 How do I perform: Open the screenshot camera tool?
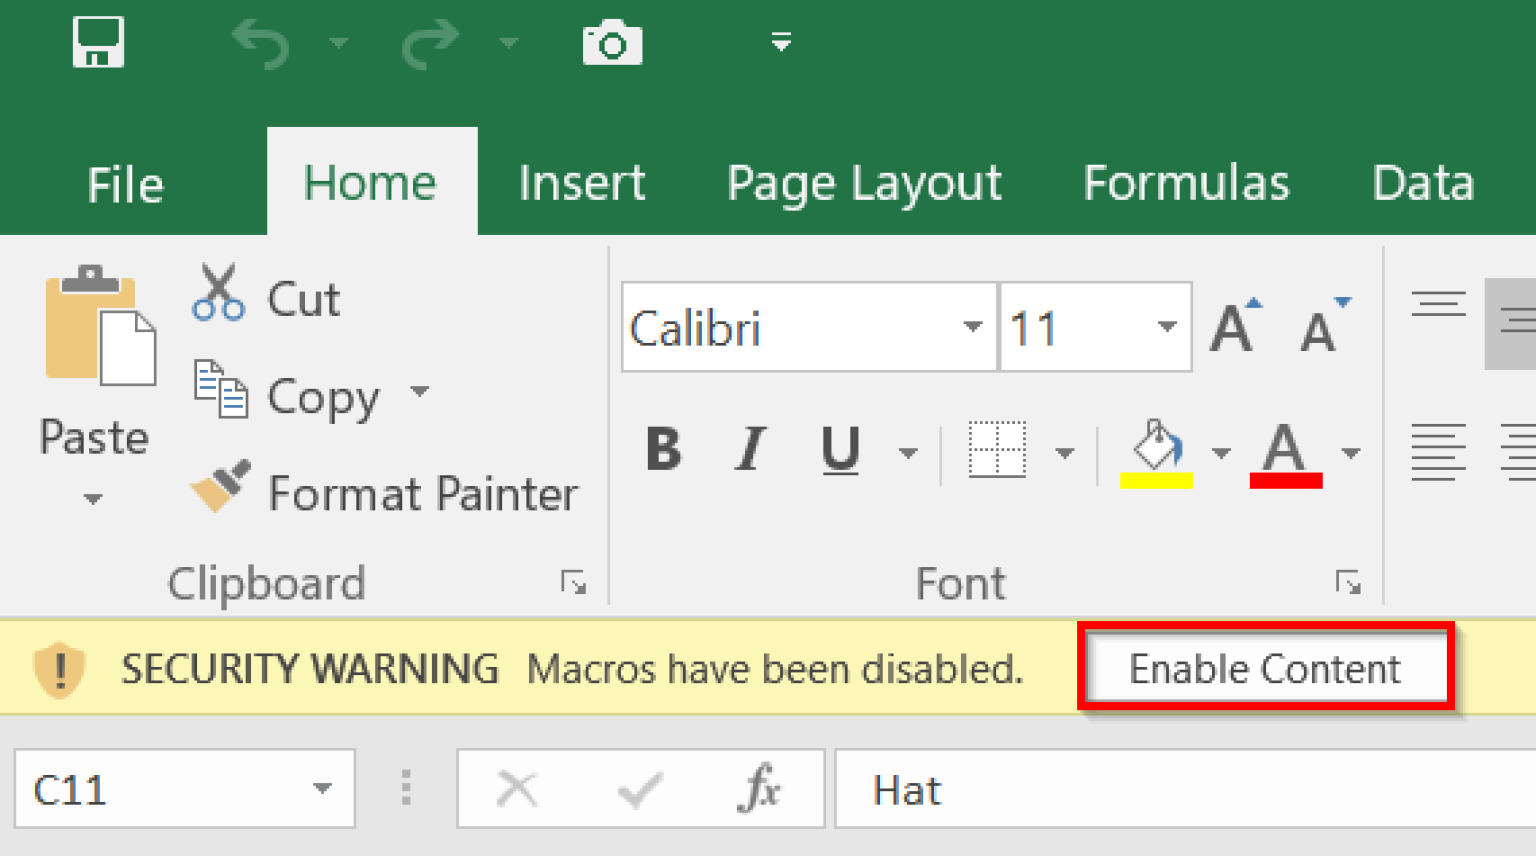[x=611, y=40]
